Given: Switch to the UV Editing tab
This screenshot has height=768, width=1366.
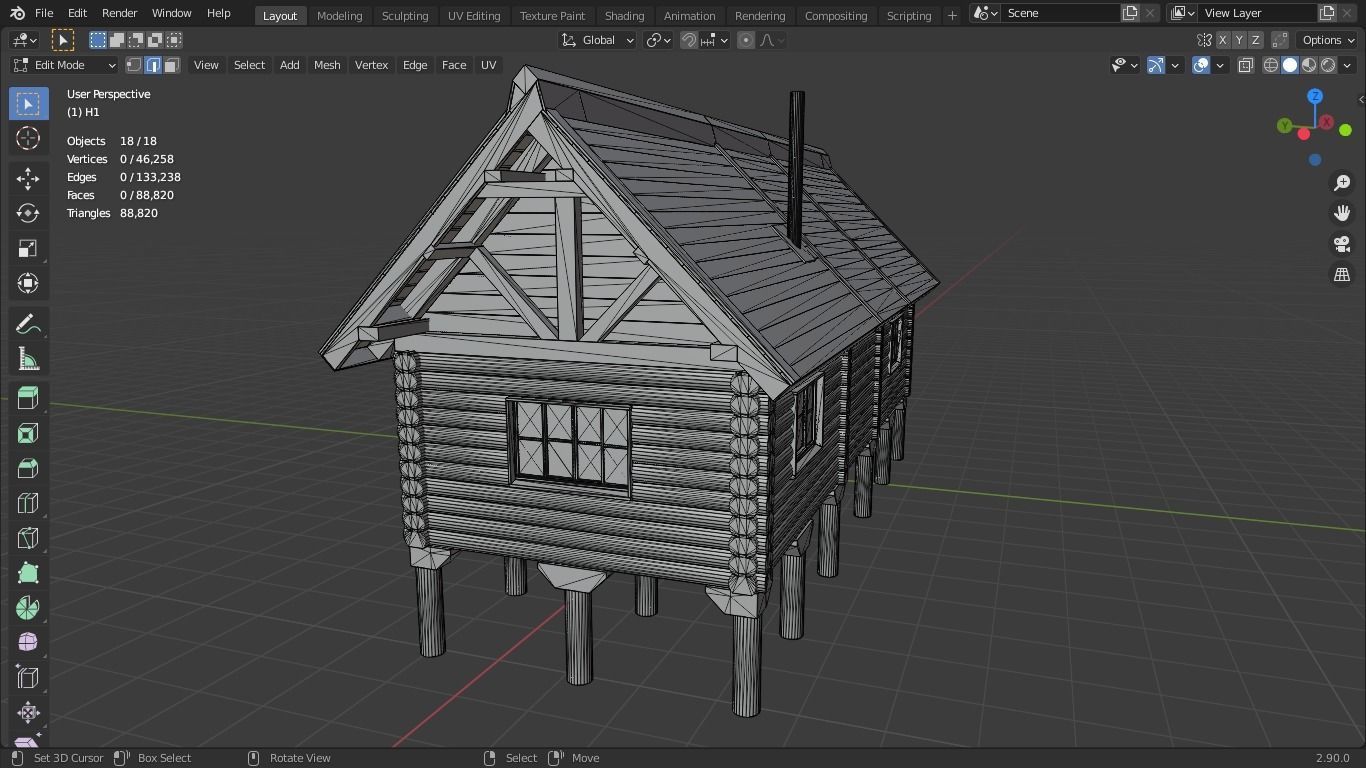Looking at the screenshot, I should pyautogui.click(x=474, y=15).
